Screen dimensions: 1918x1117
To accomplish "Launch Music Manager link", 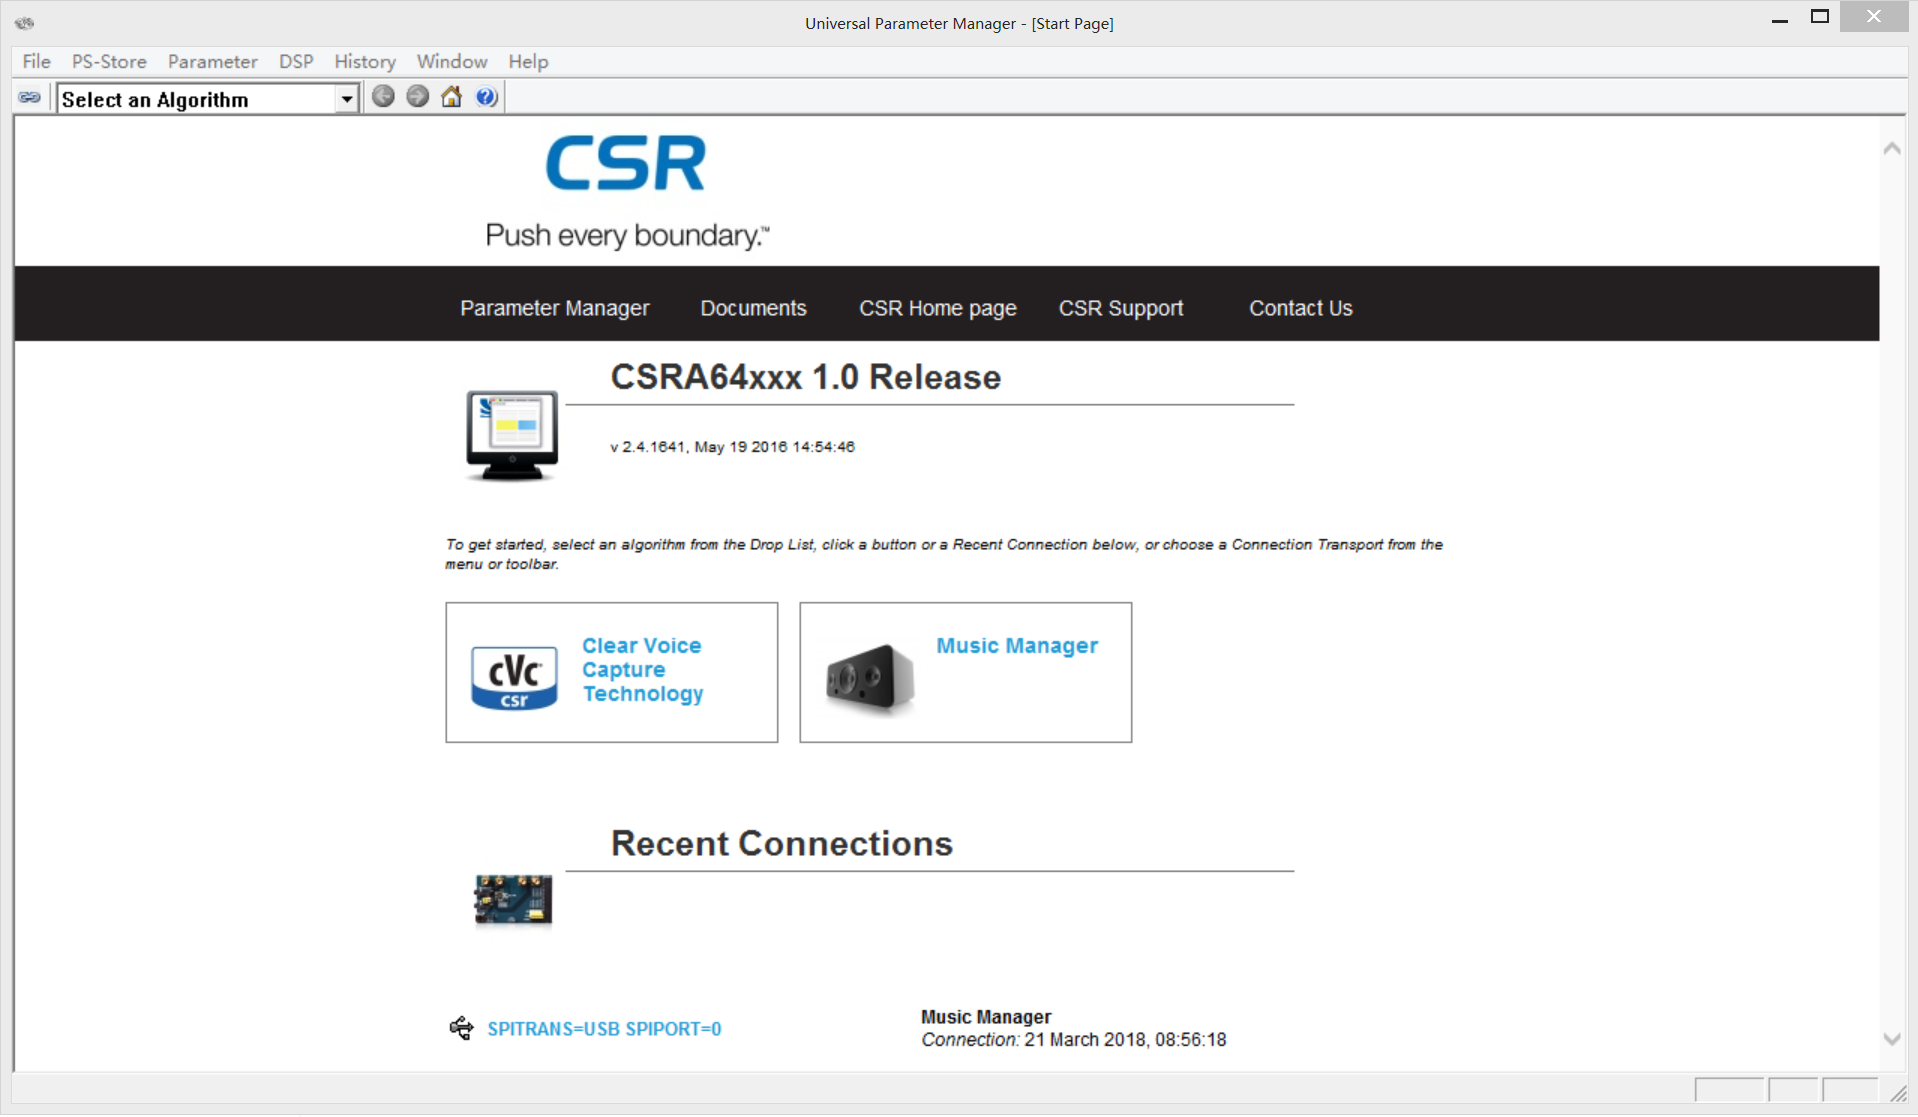I will coord(1017,646).
